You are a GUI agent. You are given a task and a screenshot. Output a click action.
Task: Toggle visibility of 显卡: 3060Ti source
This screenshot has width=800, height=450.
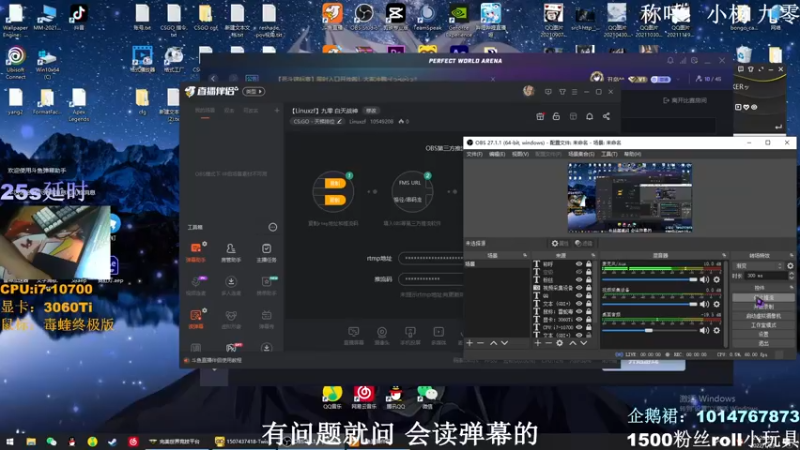[x=579, y=319]
